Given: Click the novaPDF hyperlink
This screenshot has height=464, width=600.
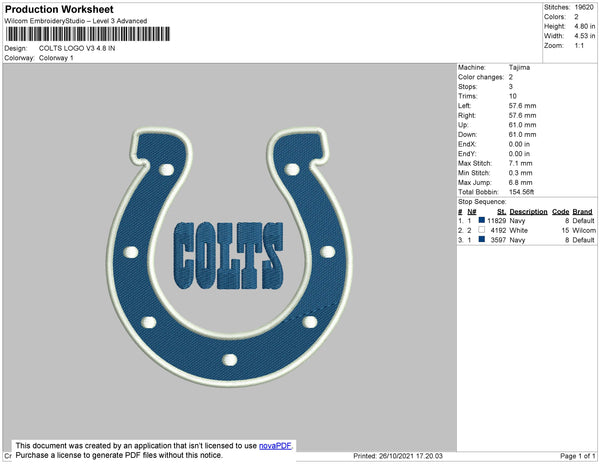Looking at the screenshot, I should (275, 446).
